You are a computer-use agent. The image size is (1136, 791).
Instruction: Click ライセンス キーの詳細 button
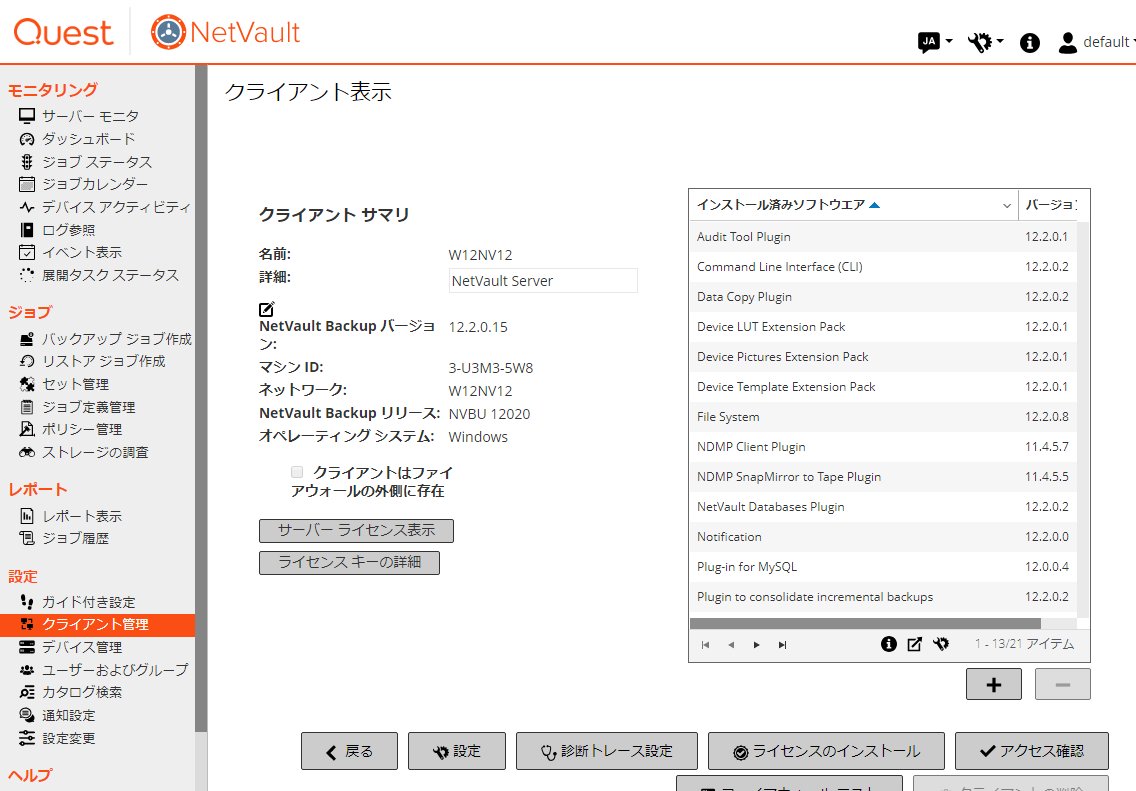pyautogui.click(x=349, y=562)
